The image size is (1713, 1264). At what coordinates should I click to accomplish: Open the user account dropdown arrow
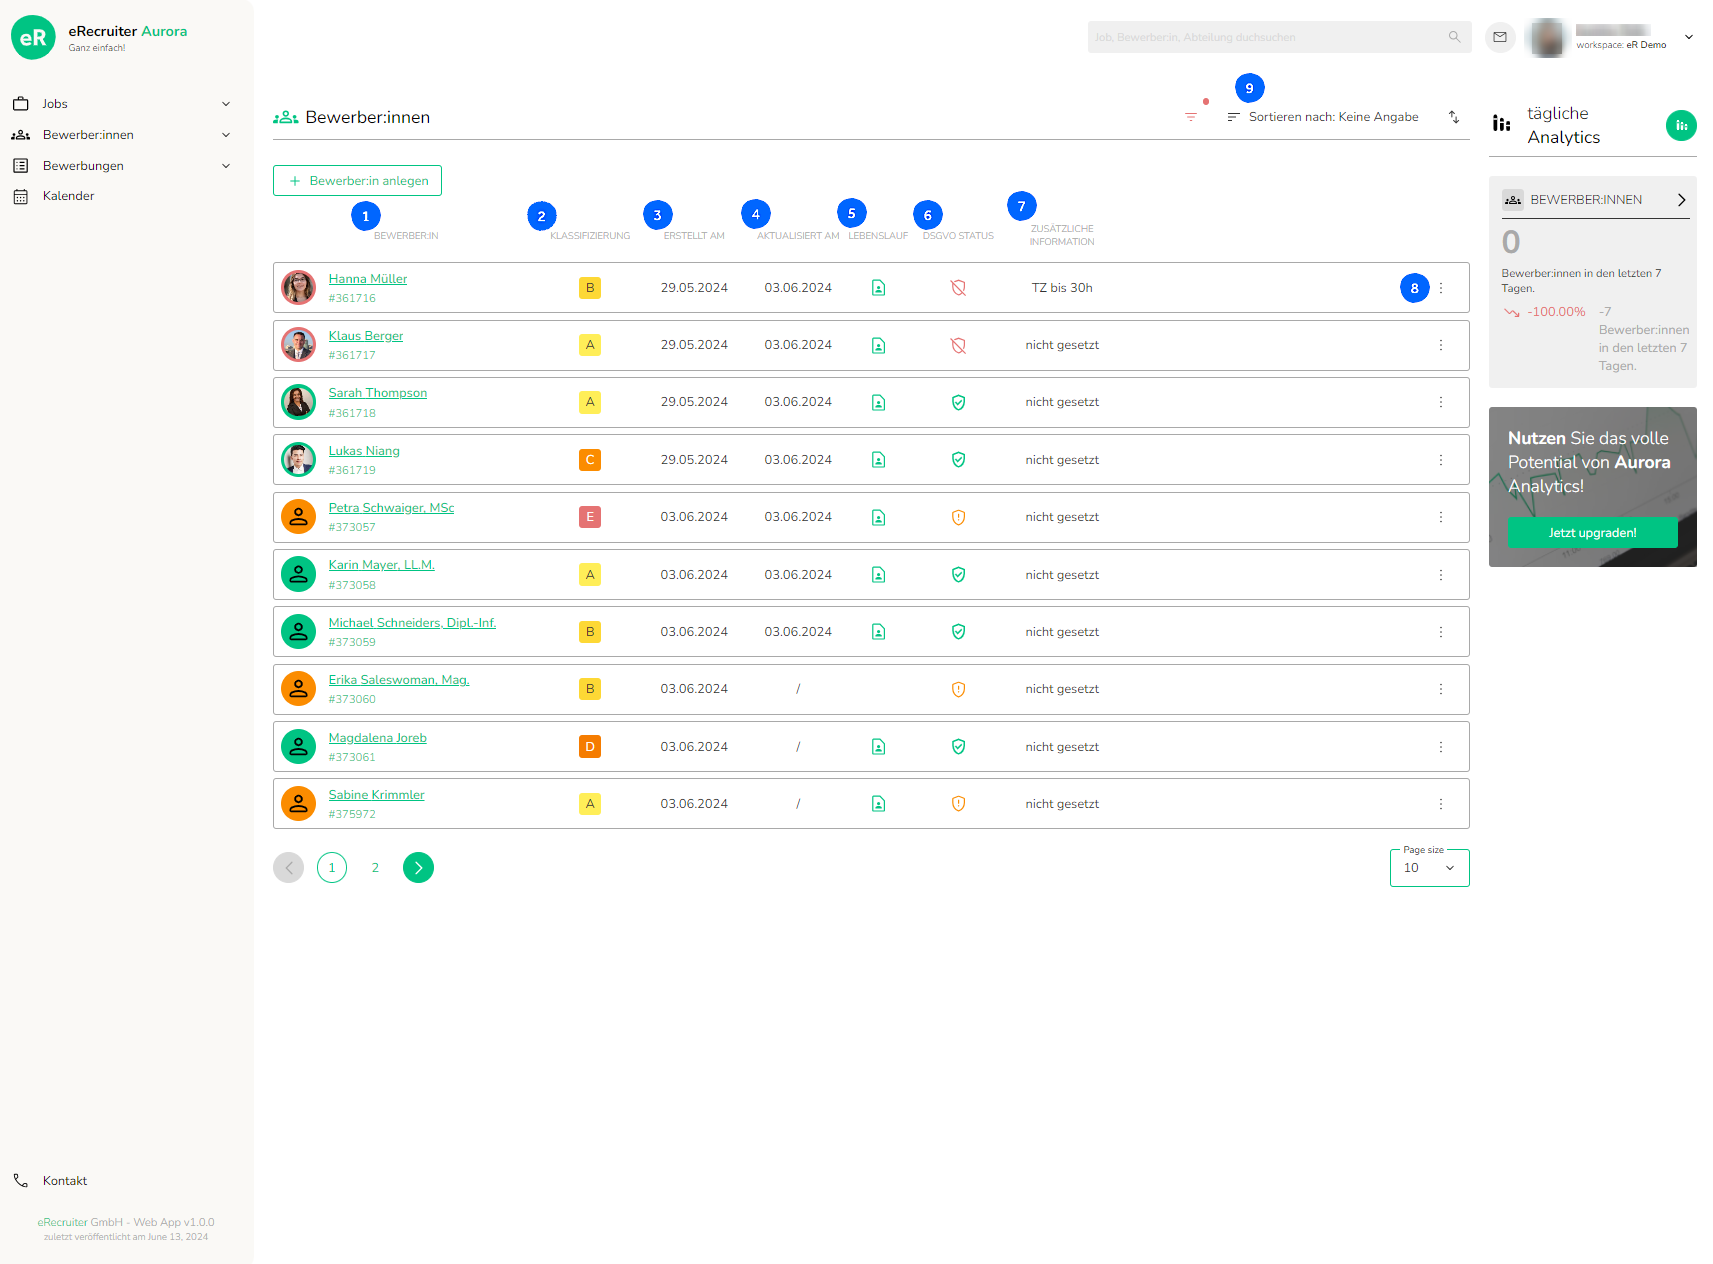click(1689, 37)
